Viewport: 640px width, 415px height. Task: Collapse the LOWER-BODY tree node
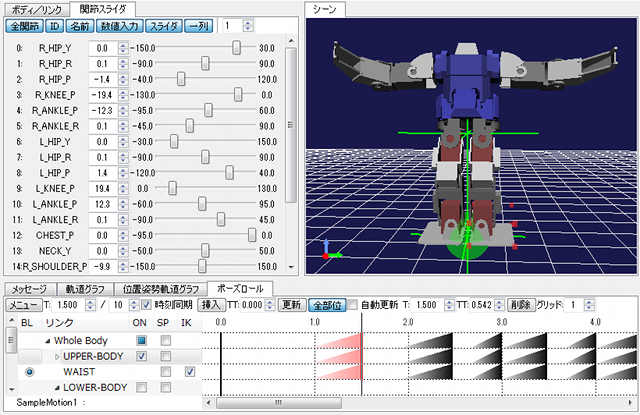(55, 387)
